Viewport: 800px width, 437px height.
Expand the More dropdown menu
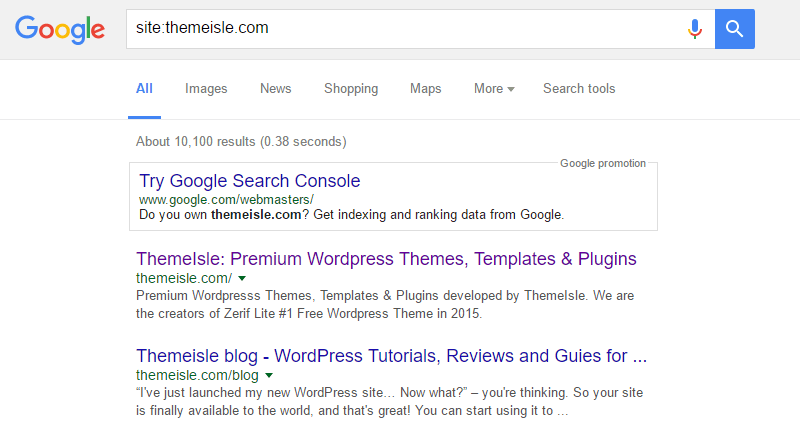(x=494, y=89)
